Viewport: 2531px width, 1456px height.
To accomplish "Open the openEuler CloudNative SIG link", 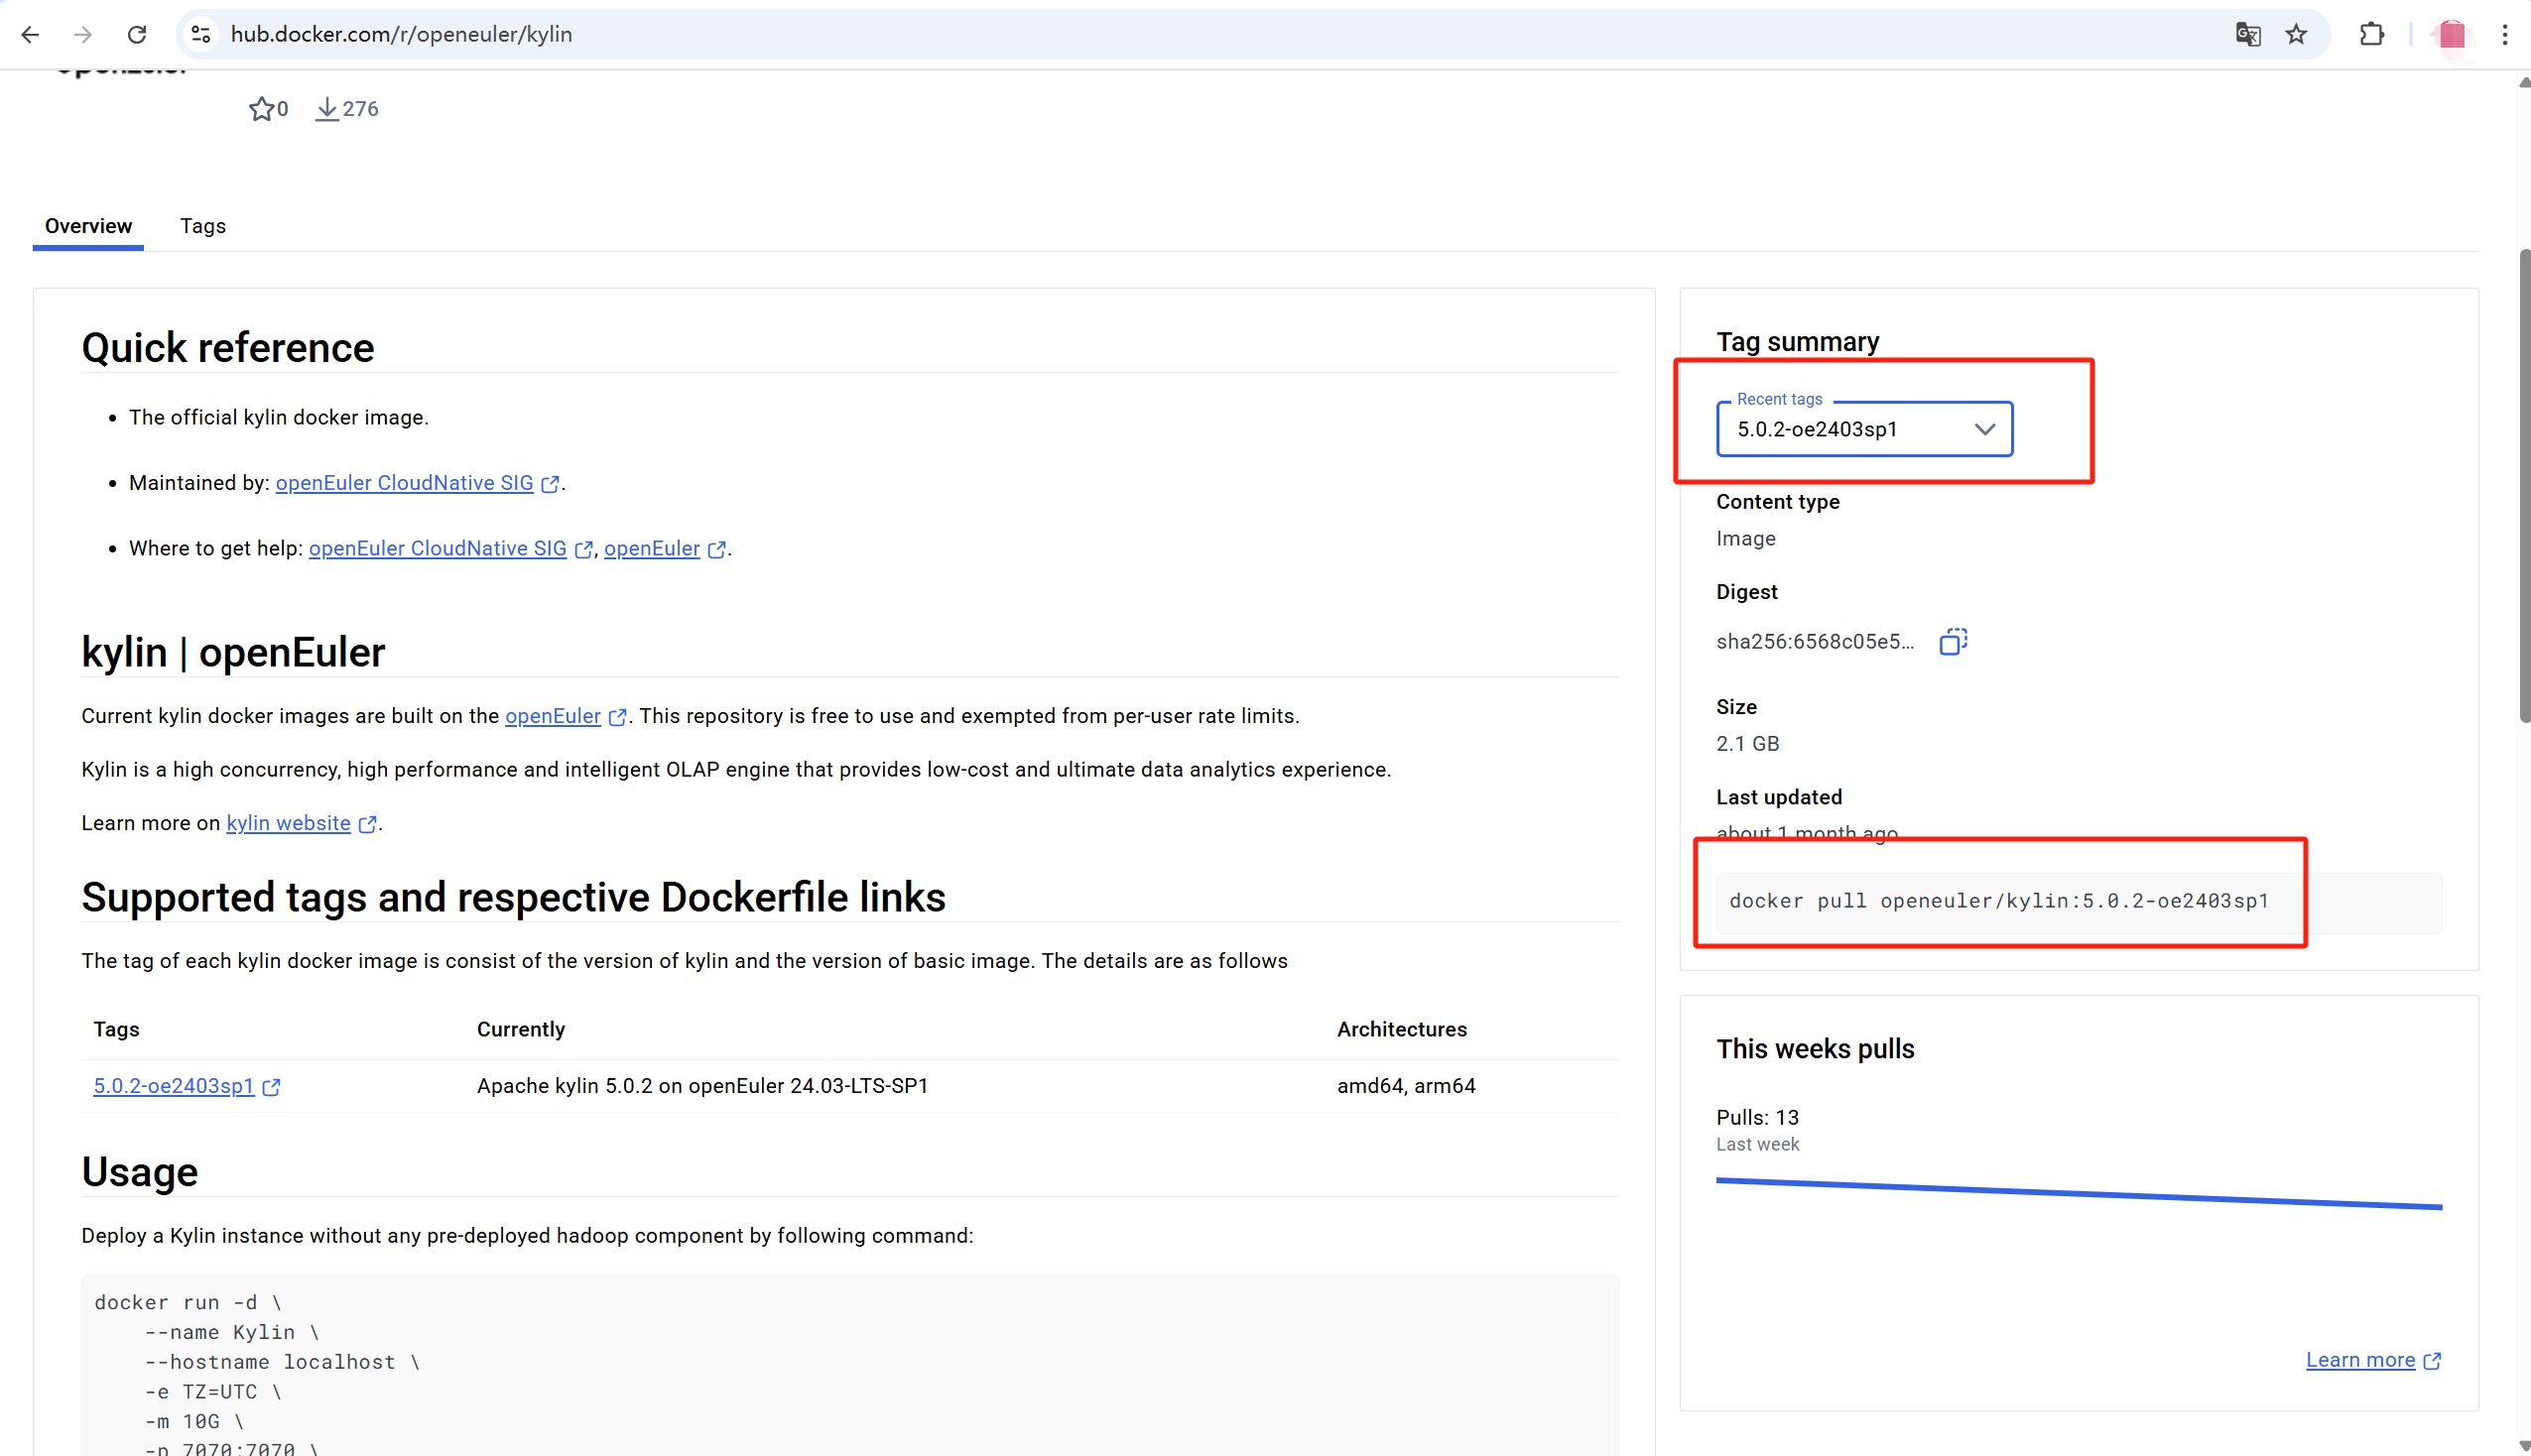I will [x=404, y=482].
